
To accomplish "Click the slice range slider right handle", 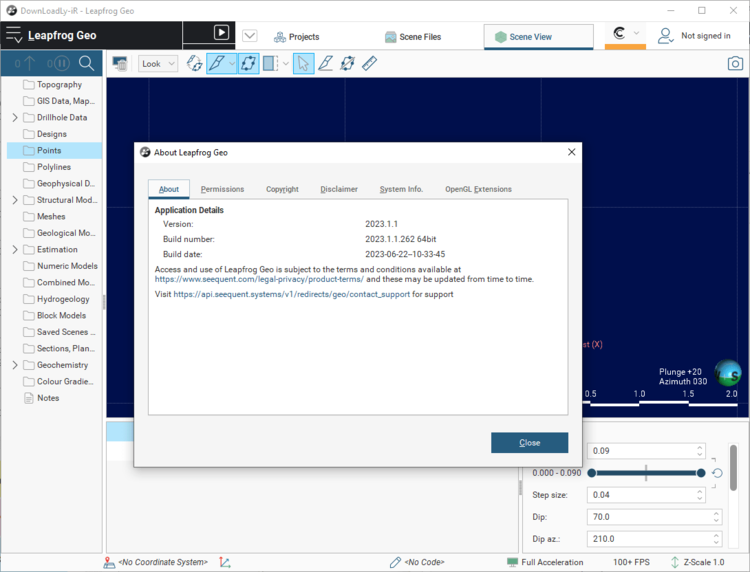I will [701, 473].
